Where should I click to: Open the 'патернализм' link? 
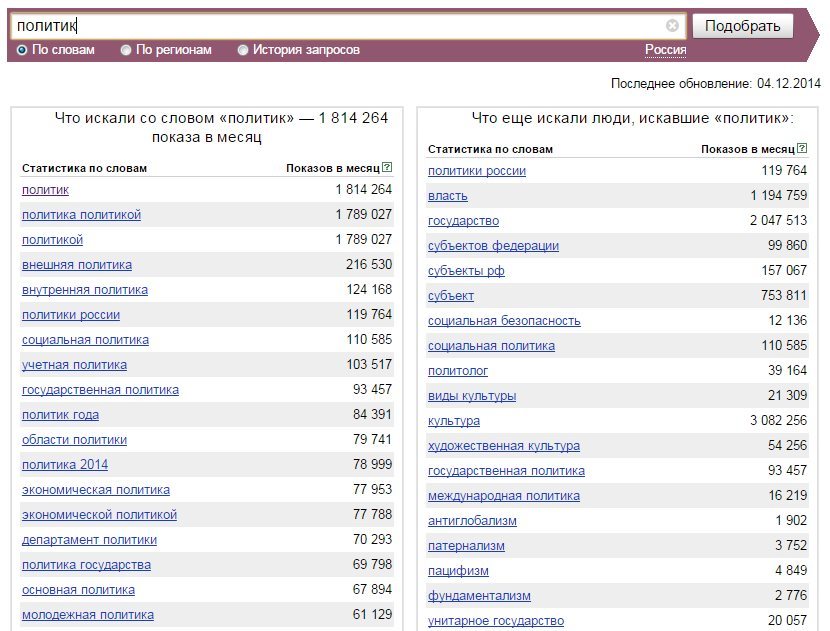[x=466, y=545]
